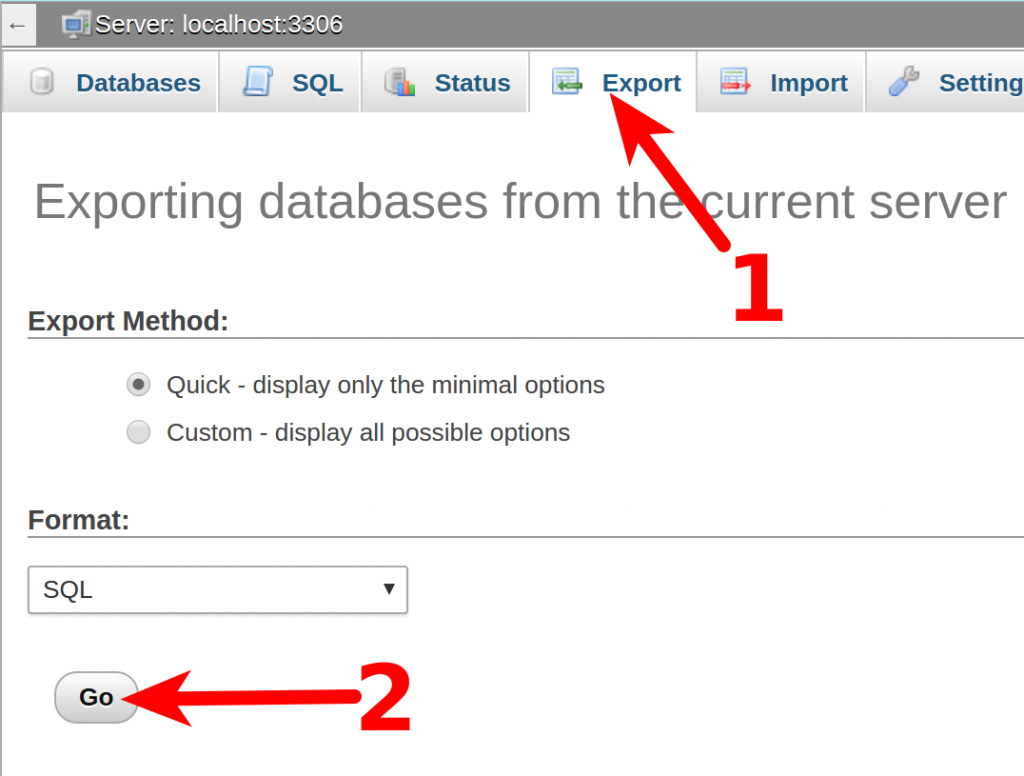Click the Server: localhost:3306 breadcrumb text
Screen dimensions: 1024x776
point(218,24)
